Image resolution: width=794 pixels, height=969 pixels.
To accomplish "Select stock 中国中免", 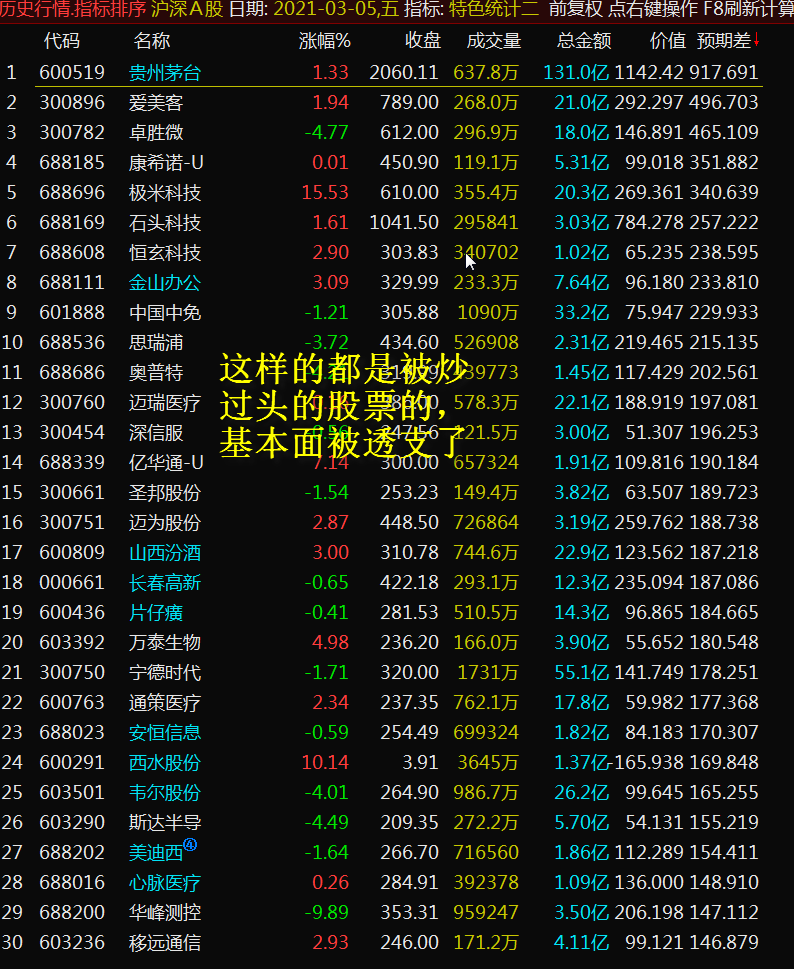I will click(165, 312).
